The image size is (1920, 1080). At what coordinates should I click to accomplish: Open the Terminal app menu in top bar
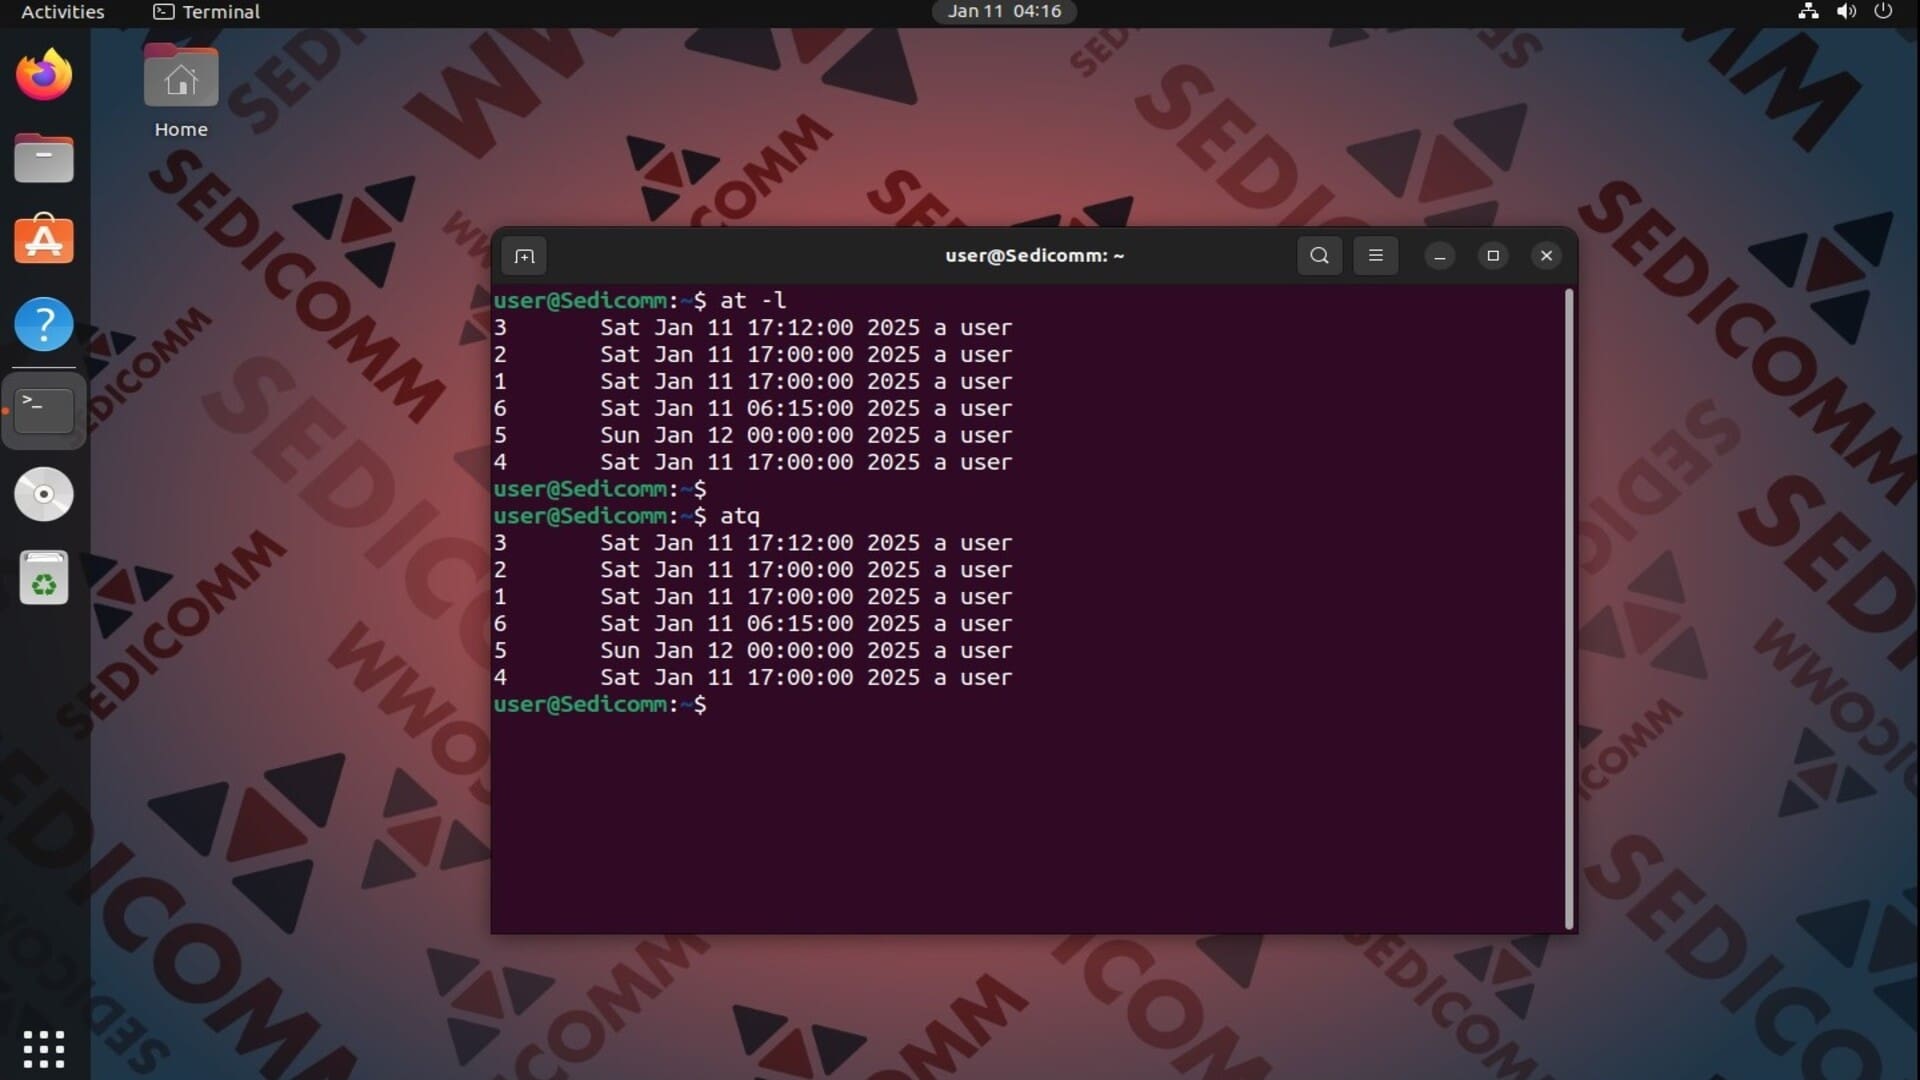207,12
